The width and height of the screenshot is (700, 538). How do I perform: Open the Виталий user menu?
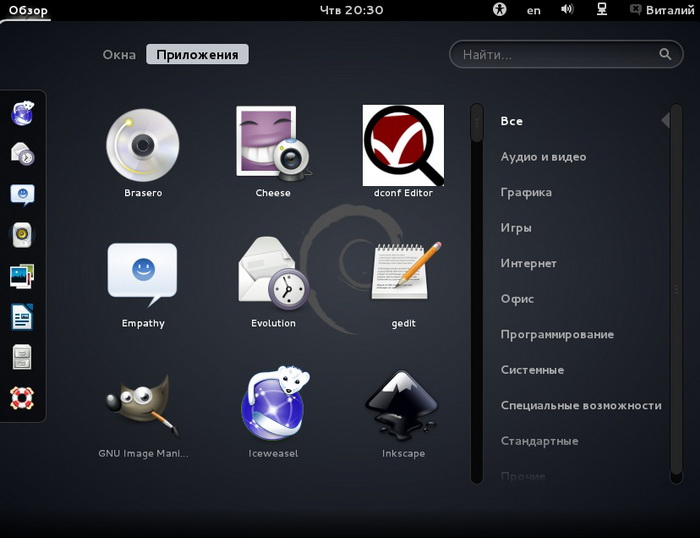[662, 10]
